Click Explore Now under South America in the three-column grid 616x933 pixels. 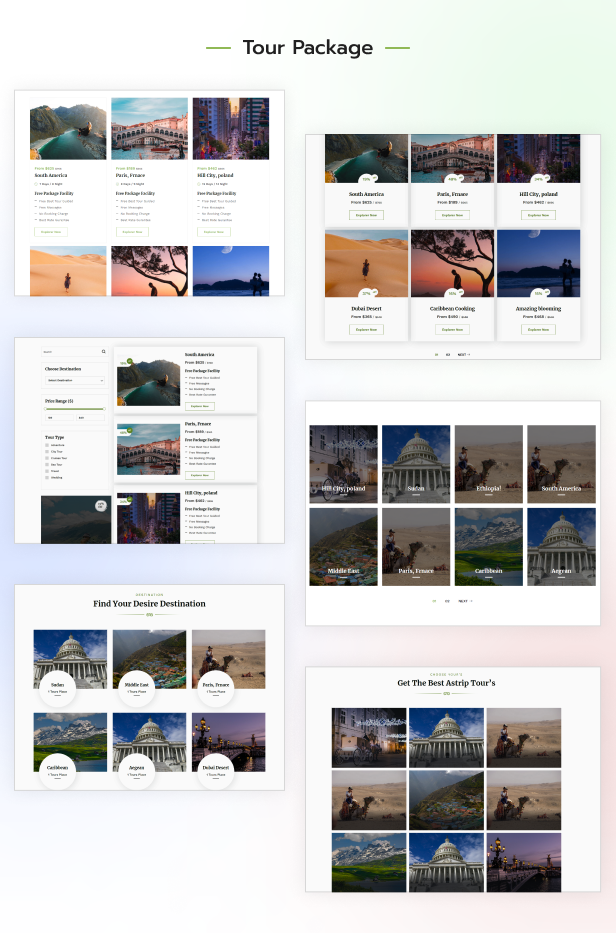(51, 231)
